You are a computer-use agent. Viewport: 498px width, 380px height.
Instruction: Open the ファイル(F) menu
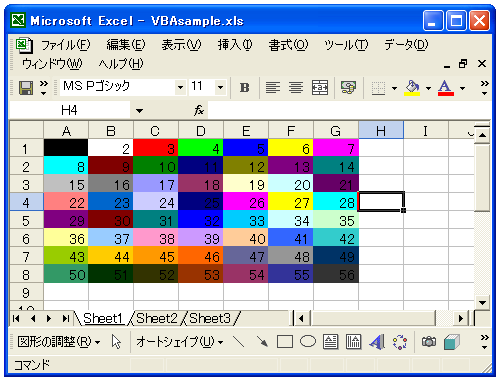[x=65, y=45]
